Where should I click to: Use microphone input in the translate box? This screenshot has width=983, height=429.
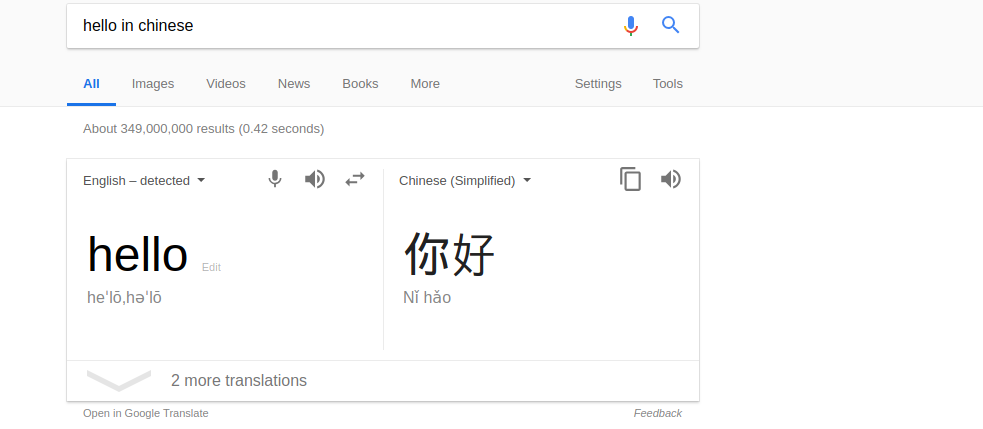[275, 179]
